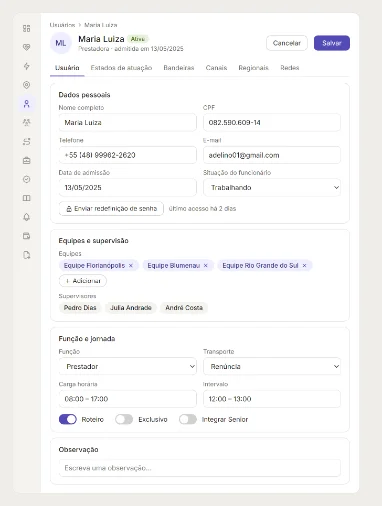The width and height of the screenshot is (382, 506).
Task: Click the Intervalo field showing 12:00 - 13:00
Action: 272,399
